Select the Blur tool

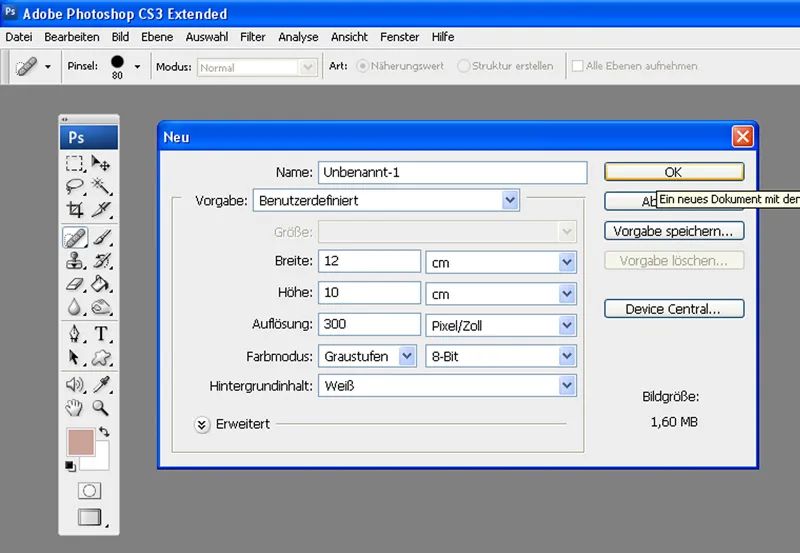74,307
